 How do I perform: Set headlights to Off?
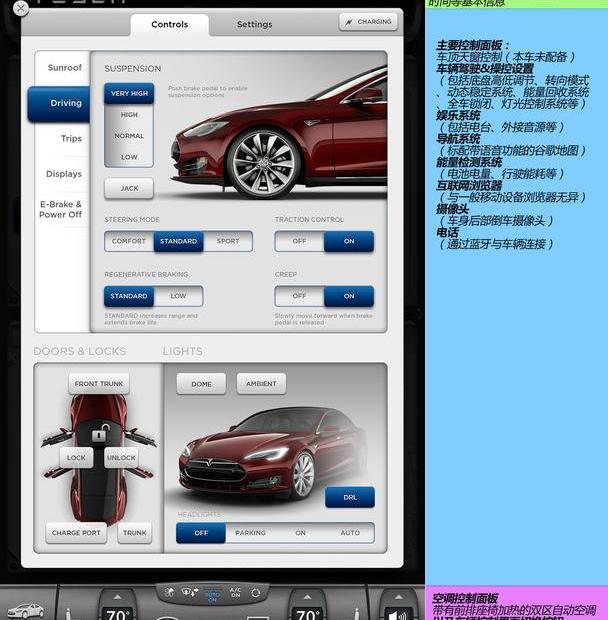pos(201,533)
